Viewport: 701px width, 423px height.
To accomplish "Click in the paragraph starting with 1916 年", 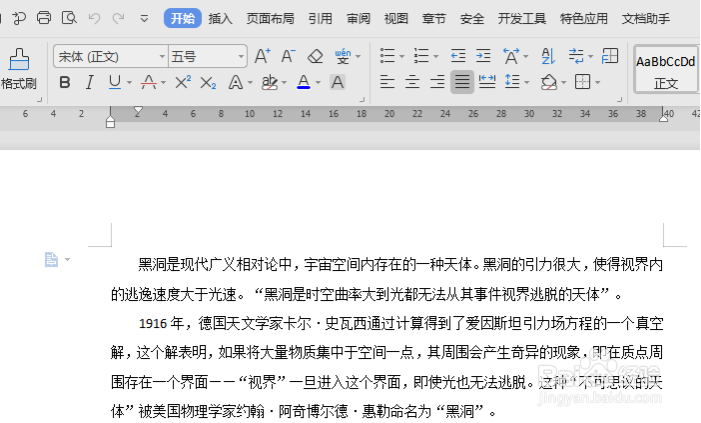I will pyautogui.click(x=387, y=367).
